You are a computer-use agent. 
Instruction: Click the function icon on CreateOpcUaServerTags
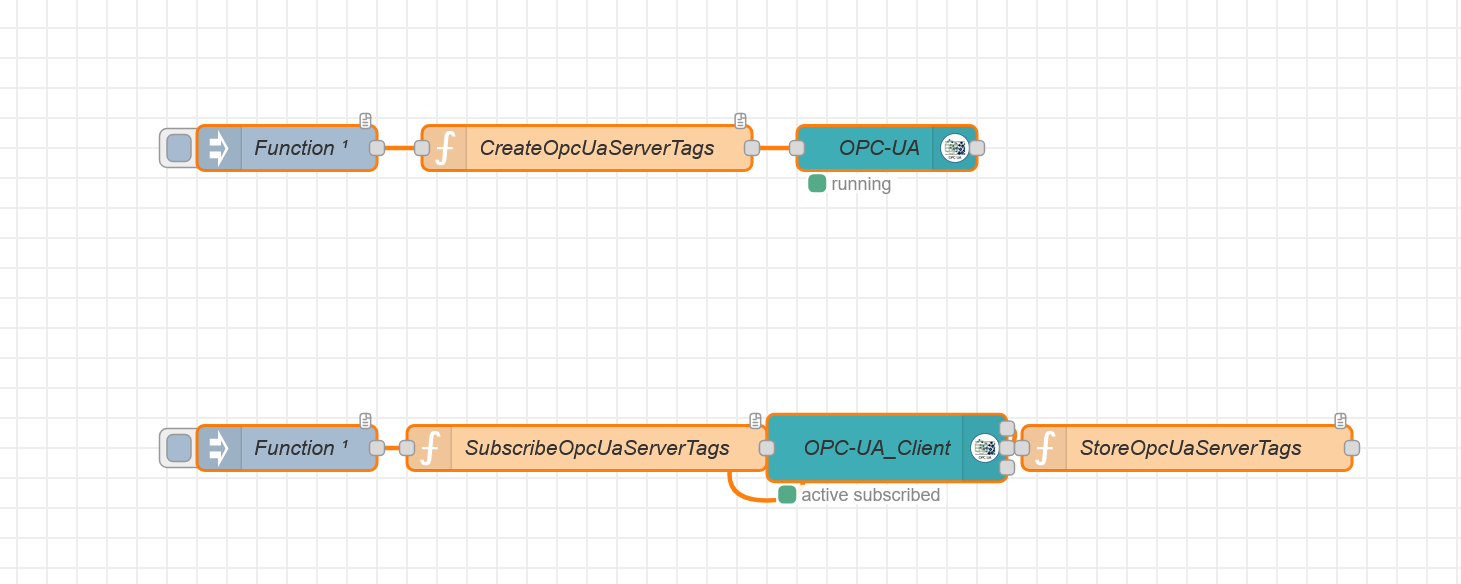445,148
